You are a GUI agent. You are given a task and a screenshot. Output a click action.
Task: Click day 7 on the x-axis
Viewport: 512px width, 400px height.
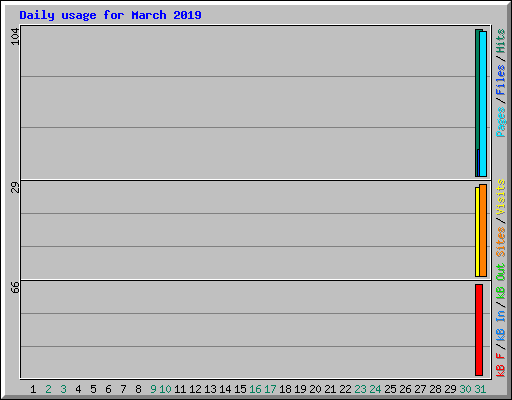click(123, 389)
